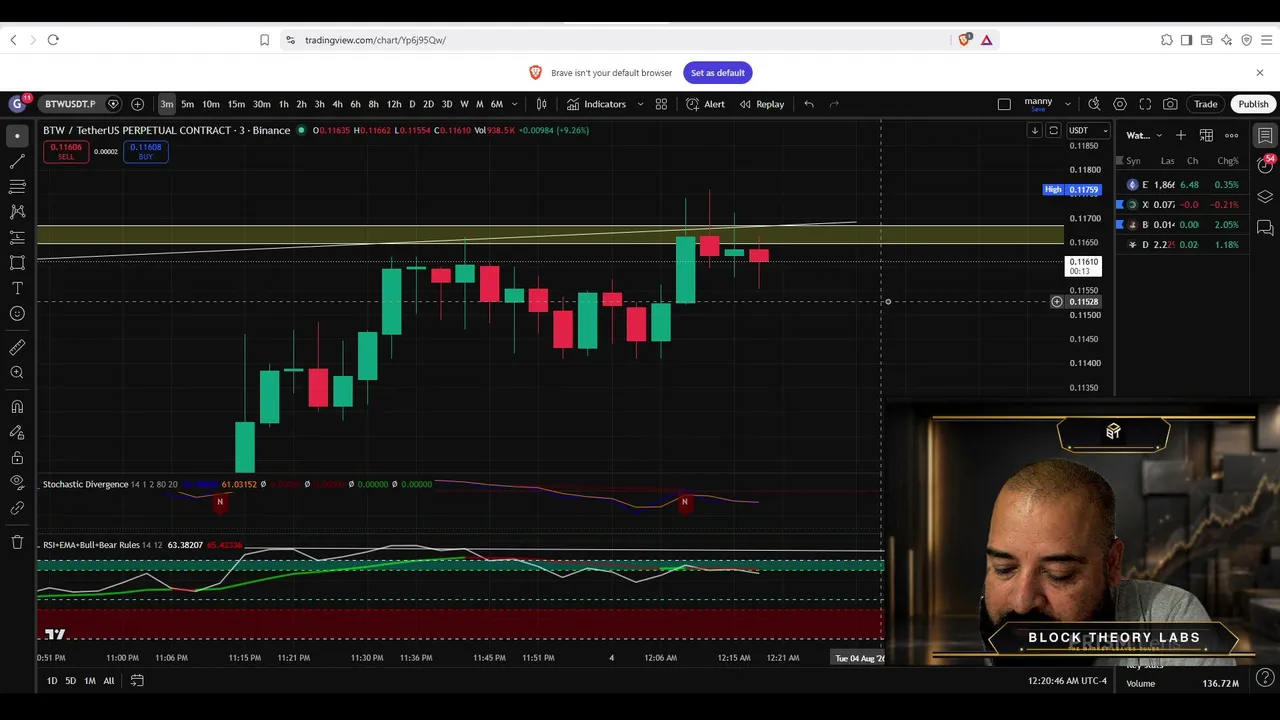Viewport: 1280px width, 720px height.
Task: Select the D daily timeframe
Action: 412,104
